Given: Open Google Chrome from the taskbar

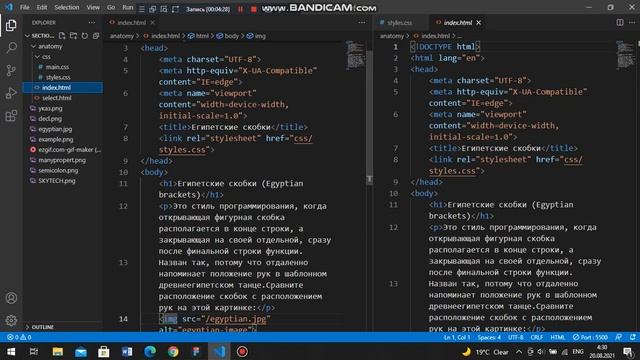Looking at the screenshot, I should point(173,351).
